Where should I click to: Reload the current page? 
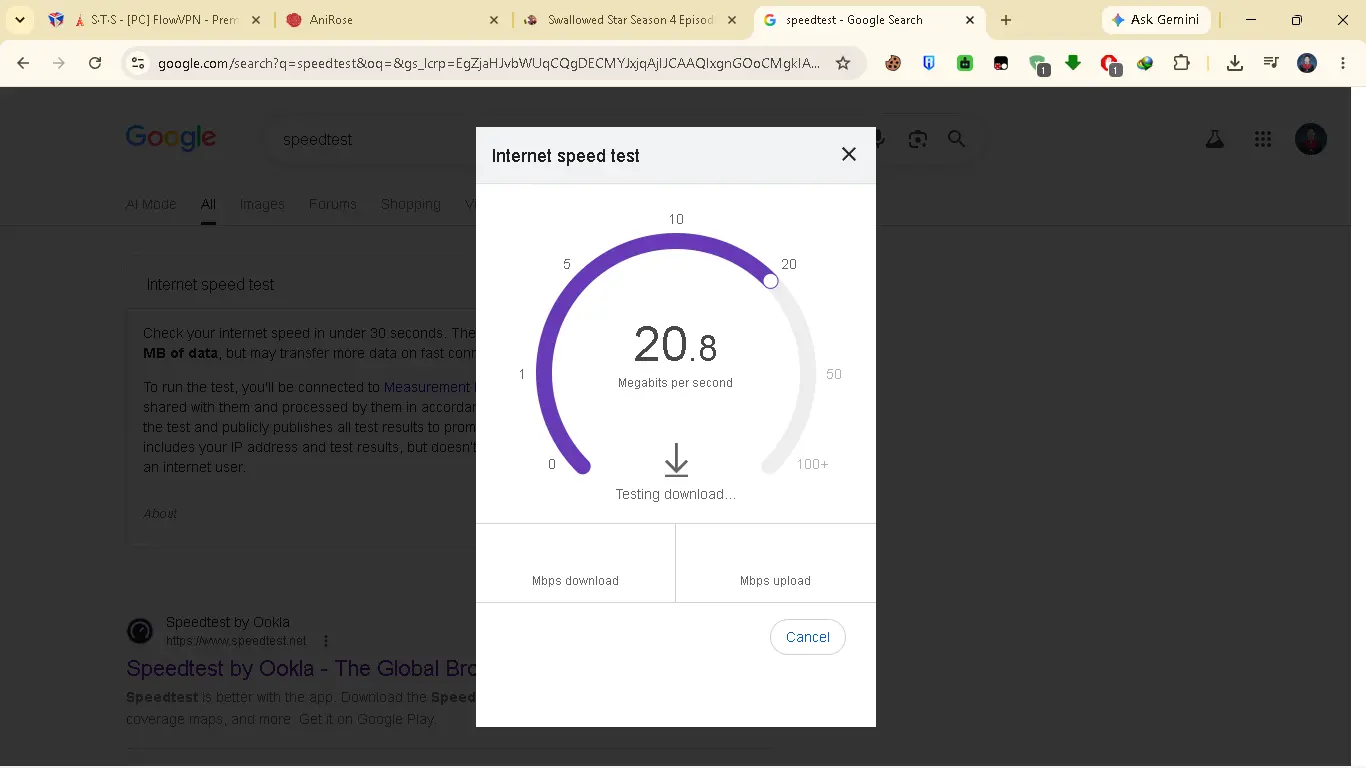coord(95,63)
